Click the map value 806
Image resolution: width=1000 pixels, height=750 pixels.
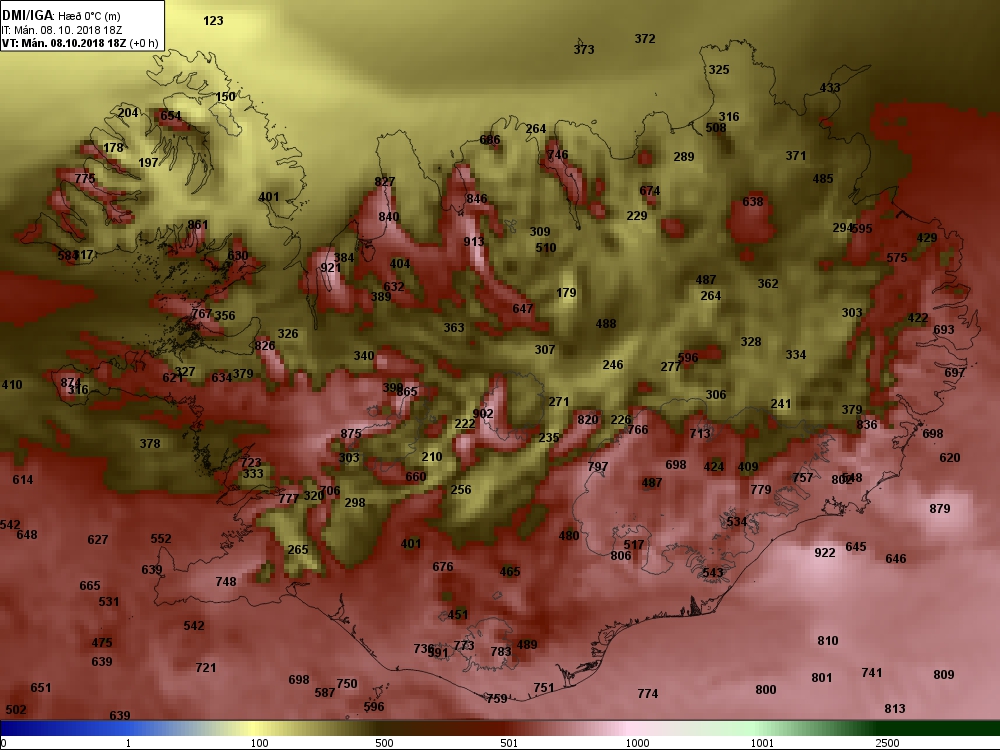[x=621, y=555]
